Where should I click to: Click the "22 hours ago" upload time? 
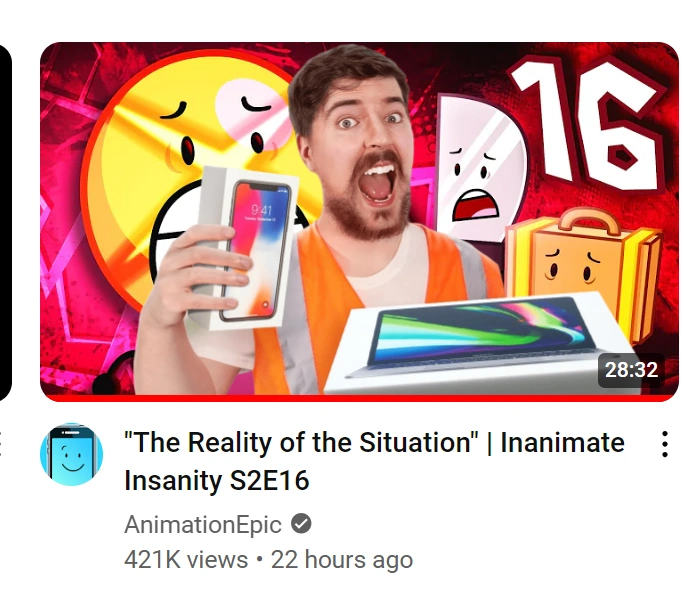tap(342, 560)
